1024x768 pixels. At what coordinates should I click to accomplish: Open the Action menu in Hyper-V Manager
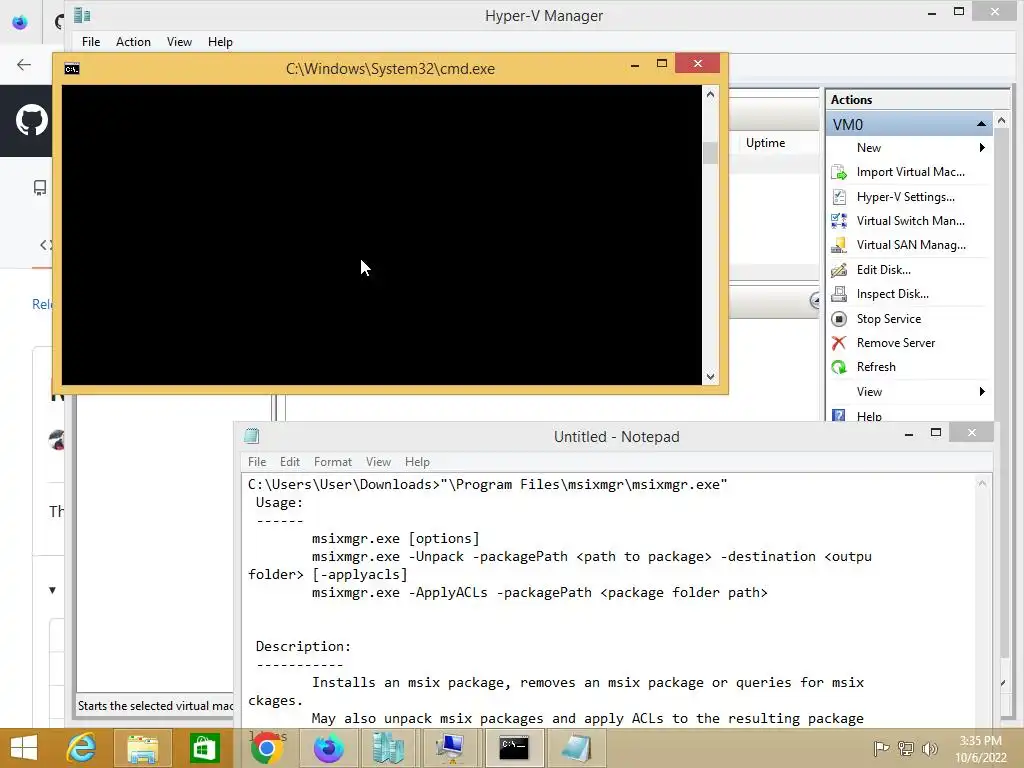133,42
